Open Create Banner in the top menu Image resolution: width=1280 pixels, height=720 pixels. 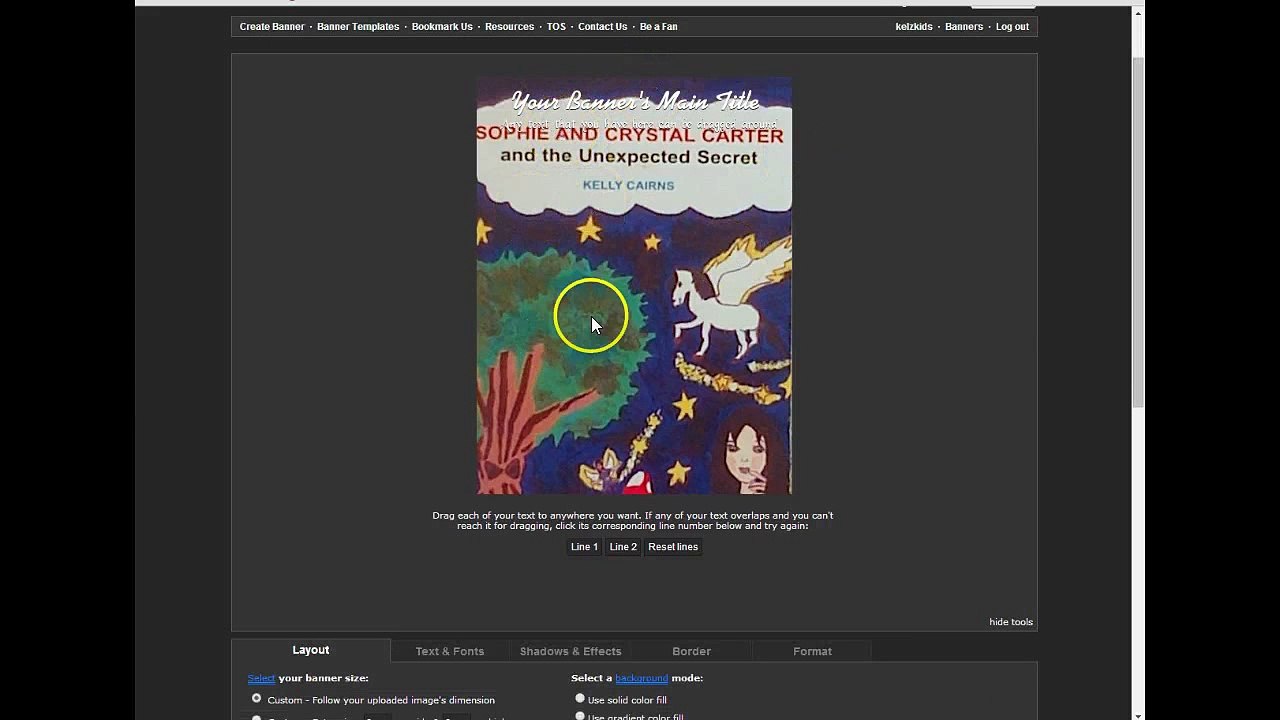pyautogui.click(x=272, y=27)
